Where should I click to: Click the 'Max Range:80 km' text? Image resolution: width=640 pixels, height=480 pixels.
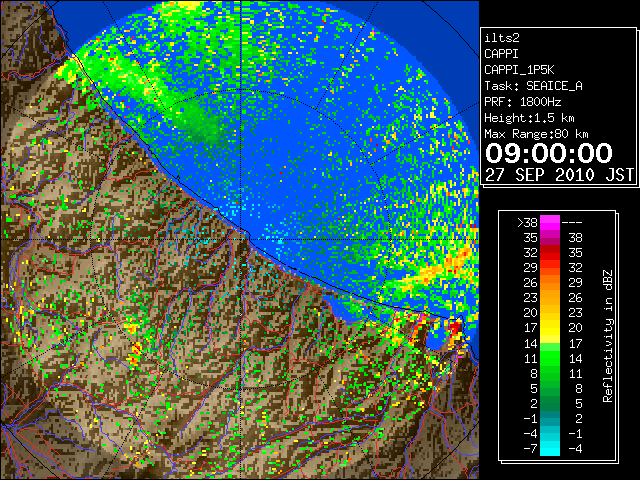[536, 134]
